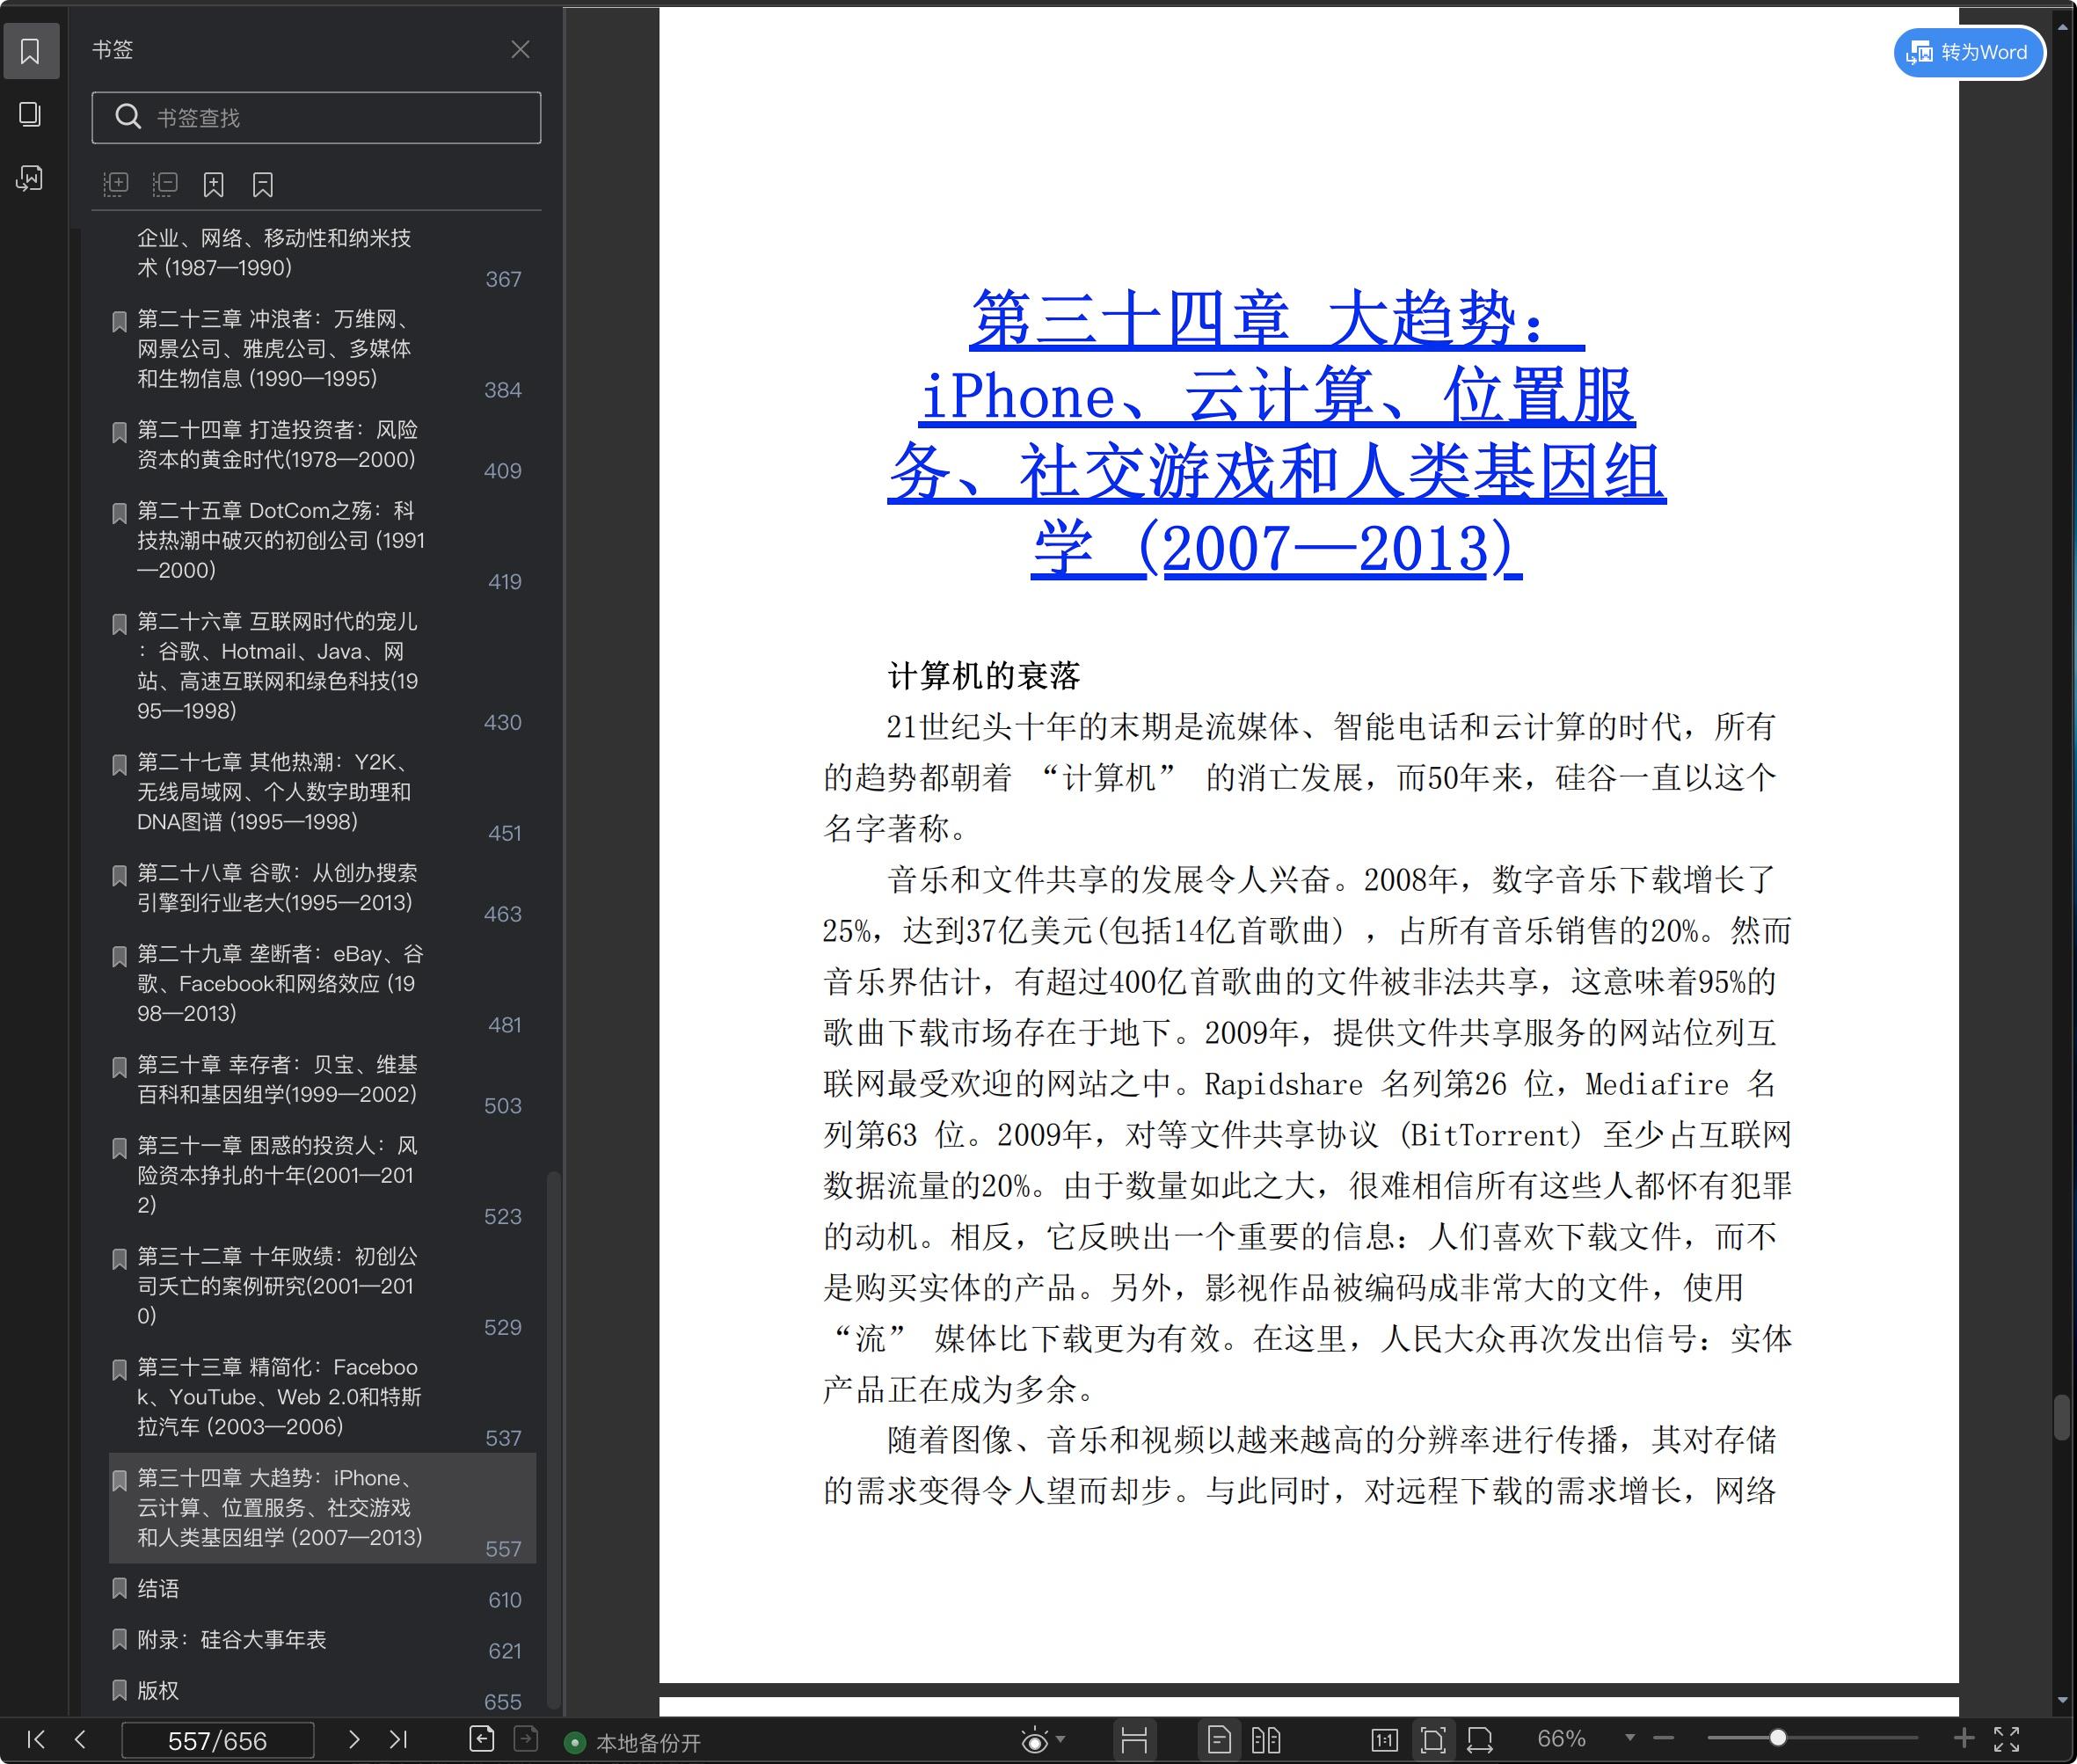Select bookmark 第三十三章 精简化
This screenshot has width=2077, height=1764.
(322, 1398)
